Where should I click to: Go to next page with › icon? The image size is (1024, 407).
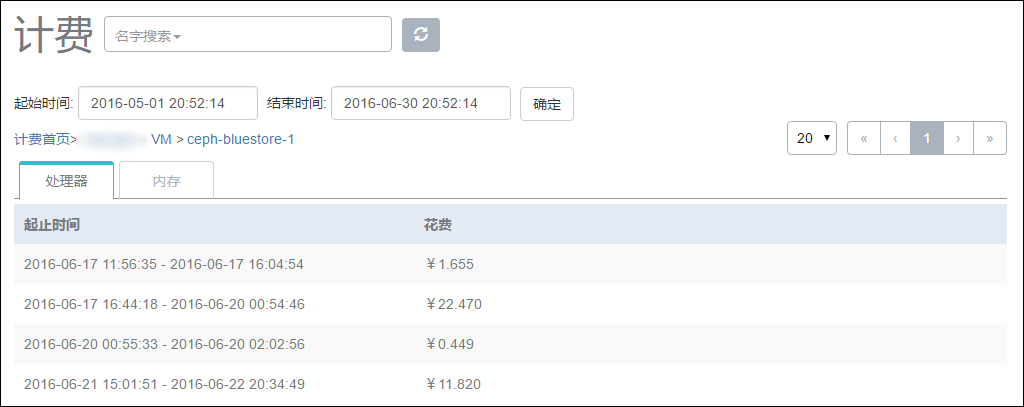coord(958,138)
